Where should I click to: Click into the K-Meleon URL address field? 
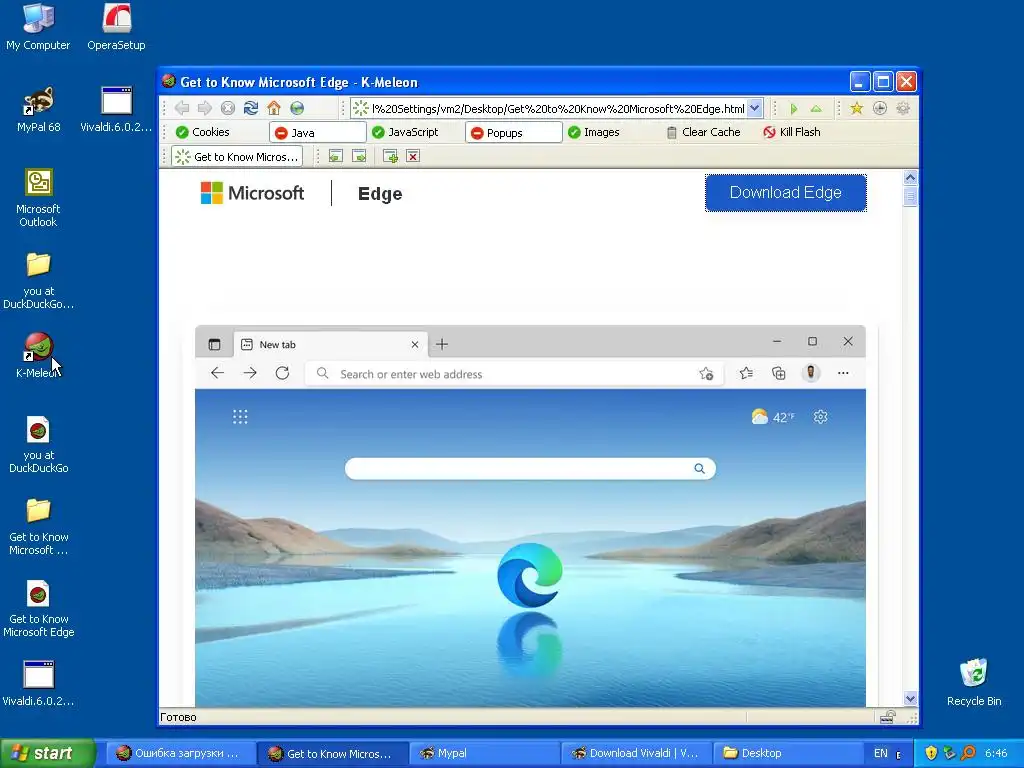coord(558,108)
